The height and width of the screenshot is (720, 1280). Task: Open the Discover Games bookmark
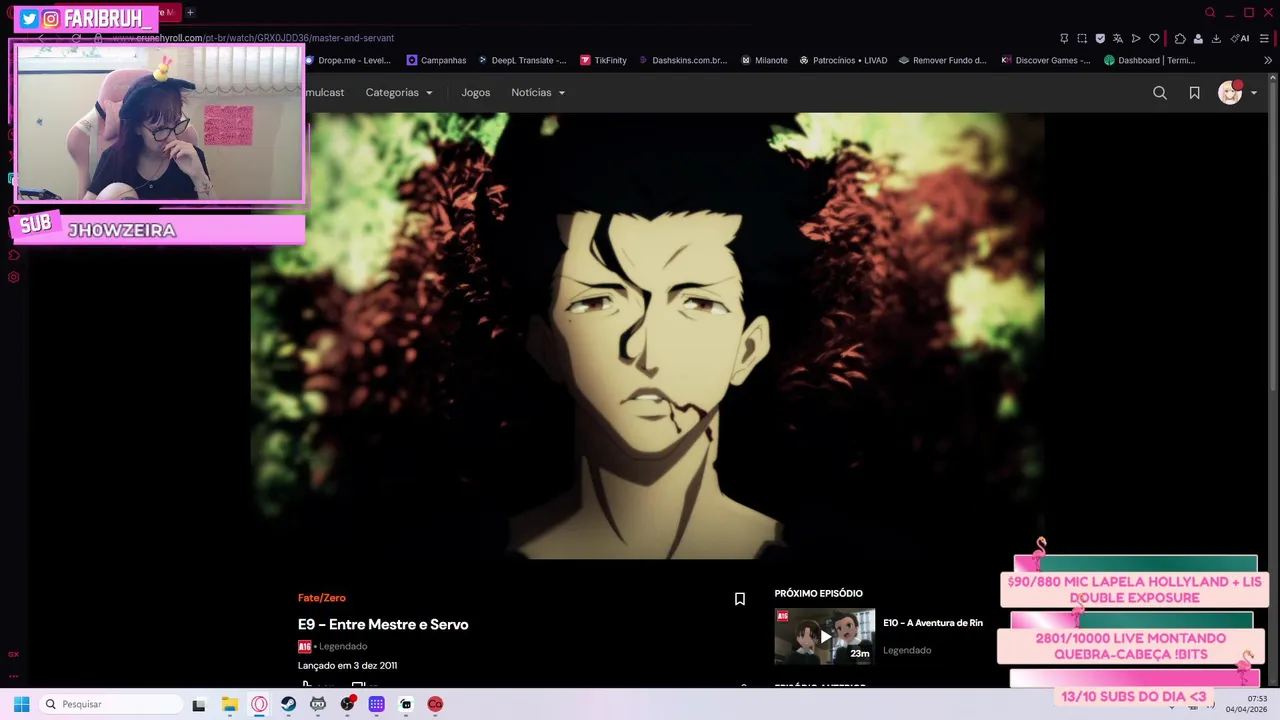1046,60
